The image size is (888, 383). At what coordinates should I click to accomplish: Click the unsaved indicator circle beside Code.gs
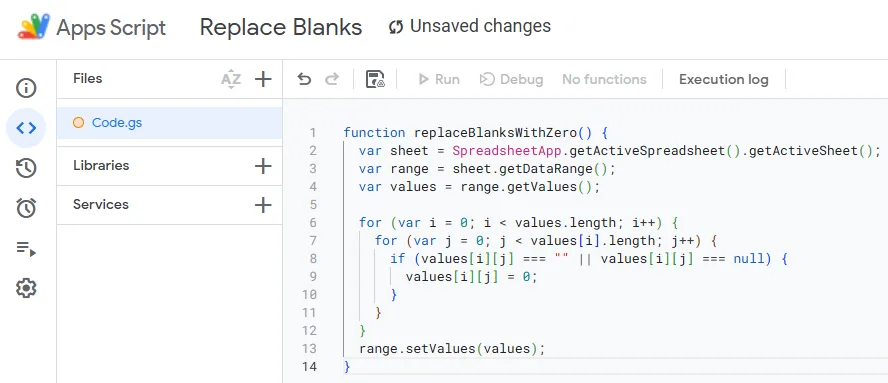tap(78, 122)
